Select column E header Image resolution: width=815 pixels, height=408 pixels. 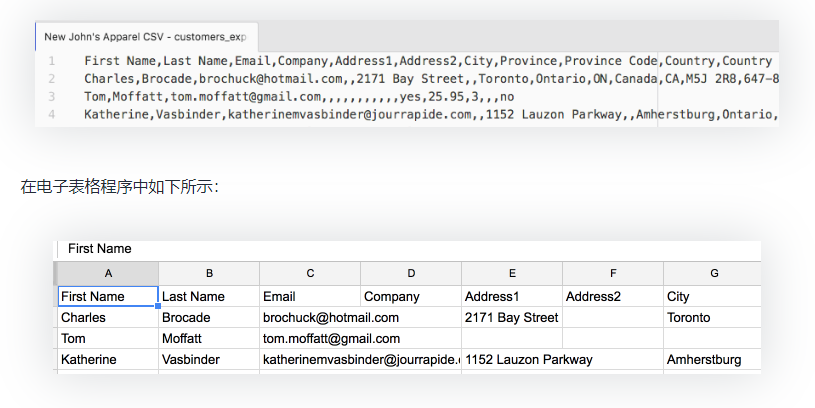[x=512, y=273]
